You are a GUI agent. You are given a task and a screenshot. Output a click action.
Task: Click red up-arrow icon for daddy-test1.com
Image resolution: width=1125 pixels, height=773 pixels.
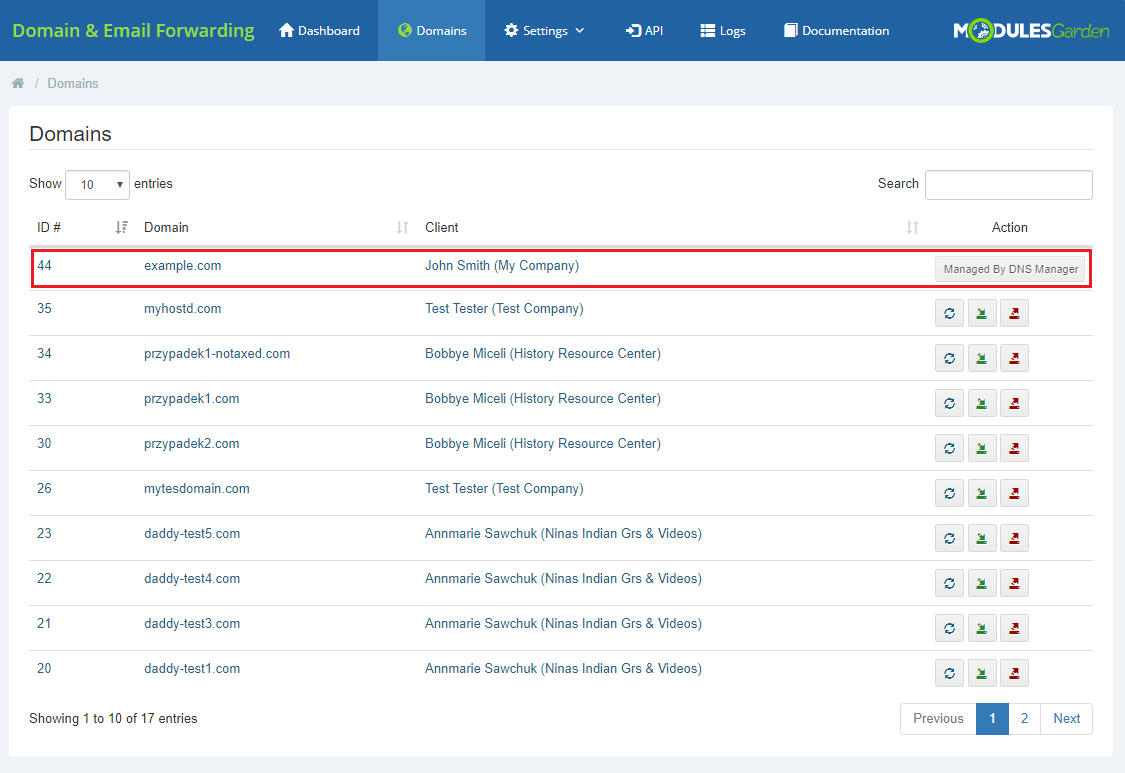click(1014, 673)
